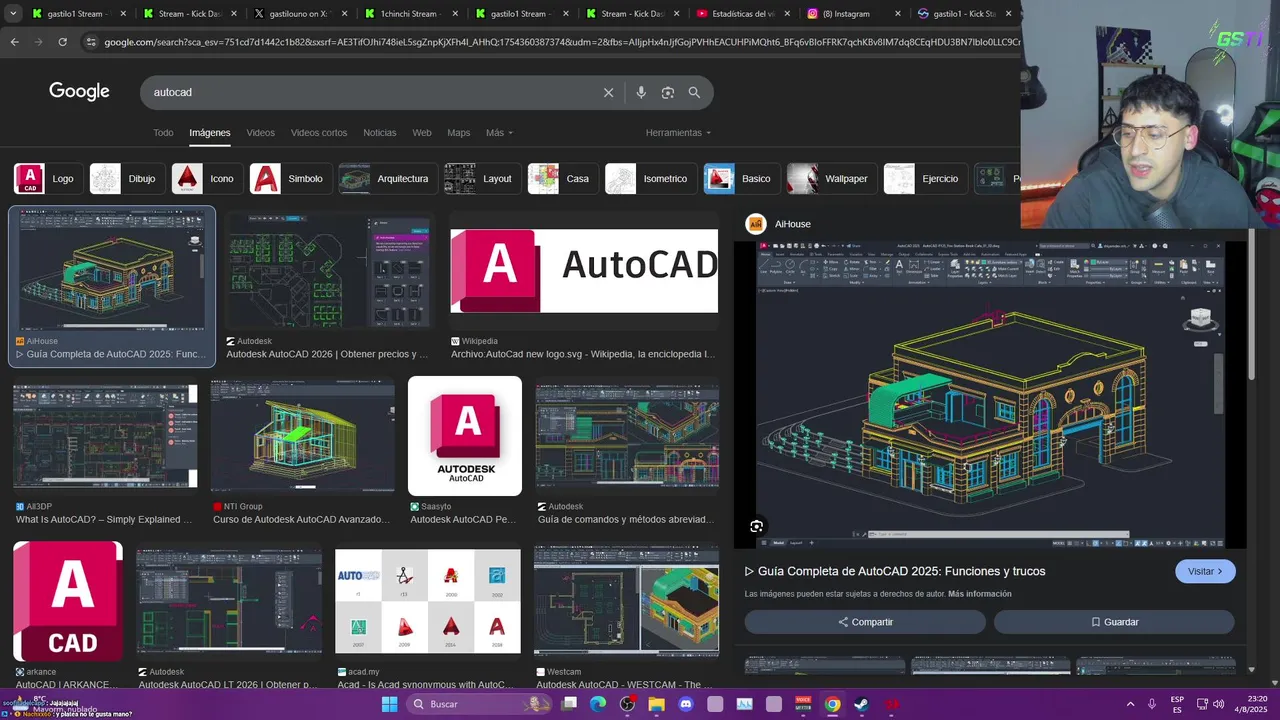Reload the page with the refresh icon
1280x720 pixels.
(x=62, y=42)
